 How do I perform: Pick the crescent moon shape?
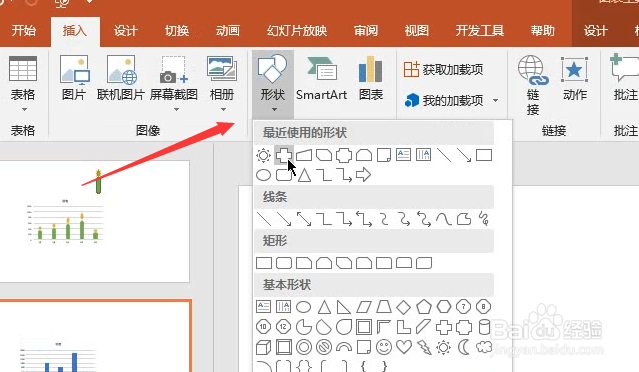click(464, 347)
